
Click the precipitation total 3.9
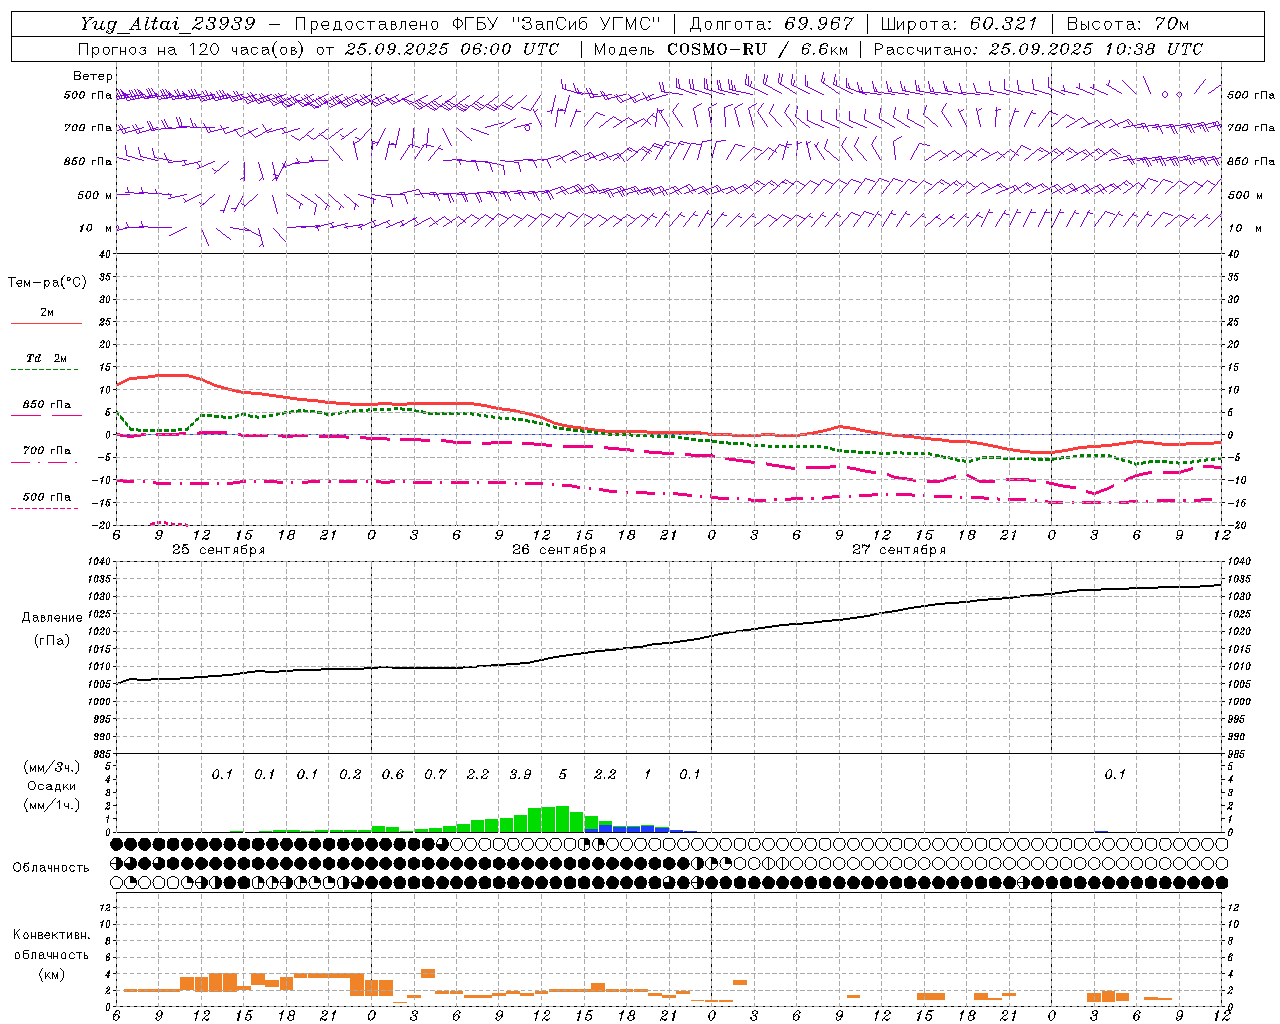[520, 774]
